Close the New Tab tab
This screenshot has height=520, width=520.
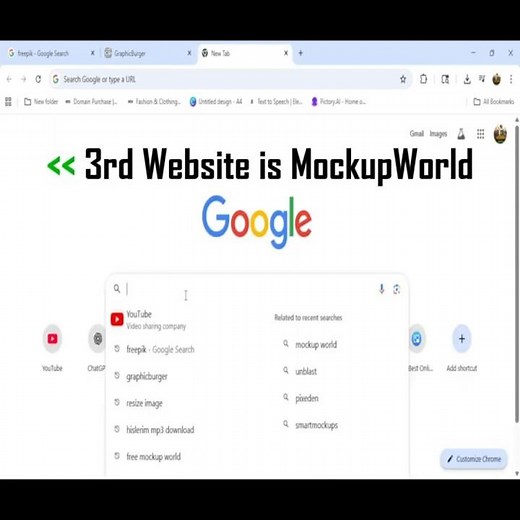pos(286,53)
